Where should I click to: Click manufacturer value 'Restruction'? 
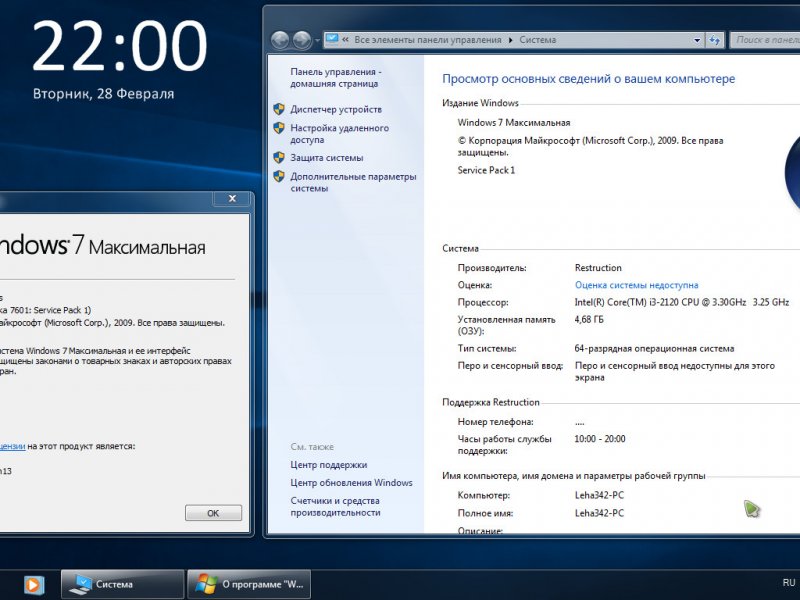tap(598, 268)
